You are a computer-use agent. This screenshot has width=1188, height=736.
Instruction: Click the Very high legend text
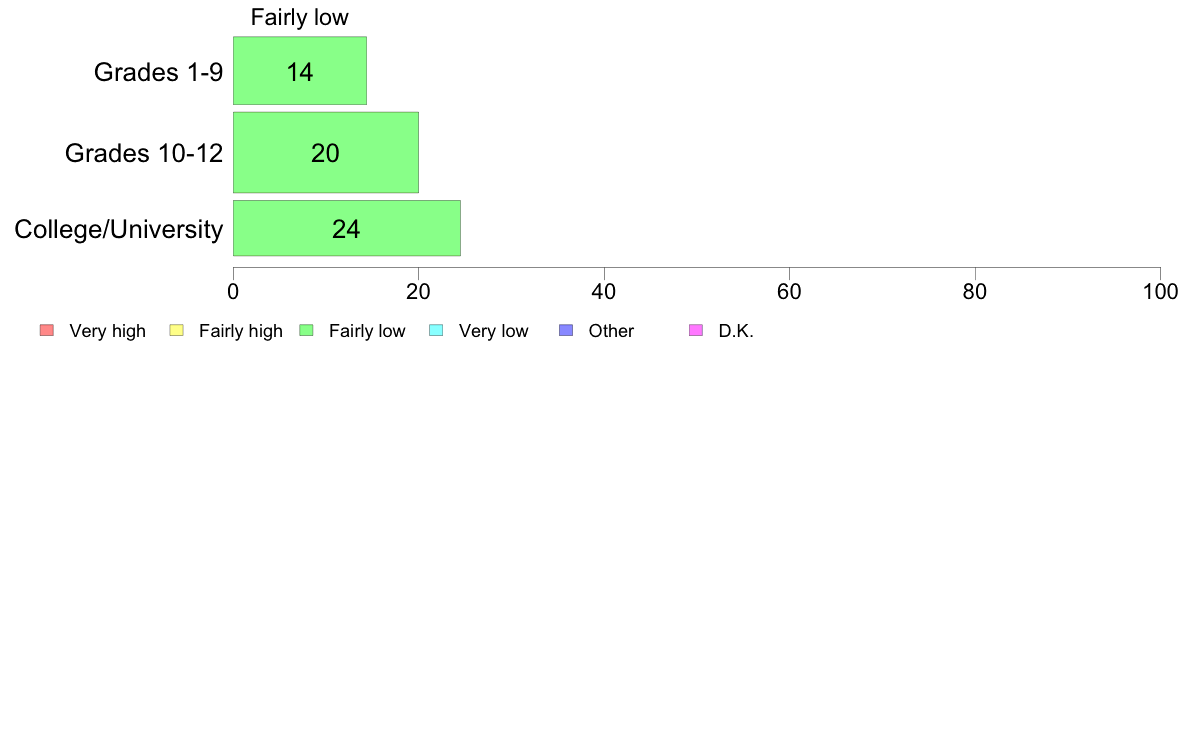point(108,331)
